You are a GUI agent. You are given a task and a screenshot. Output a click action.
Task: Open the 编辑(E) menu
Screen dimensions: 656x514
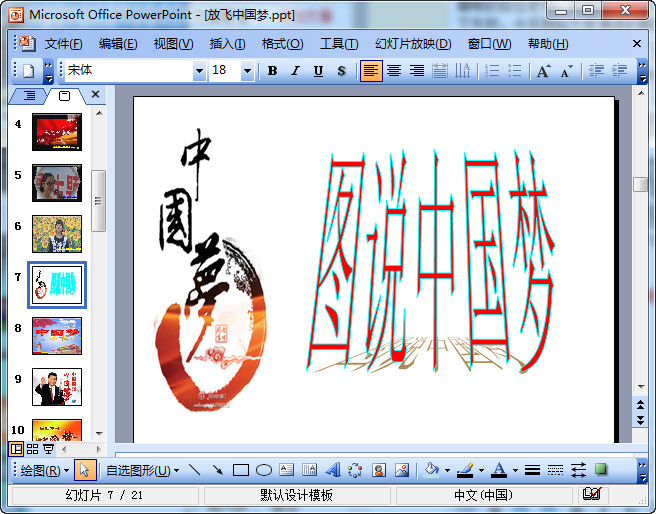[118, 43]
